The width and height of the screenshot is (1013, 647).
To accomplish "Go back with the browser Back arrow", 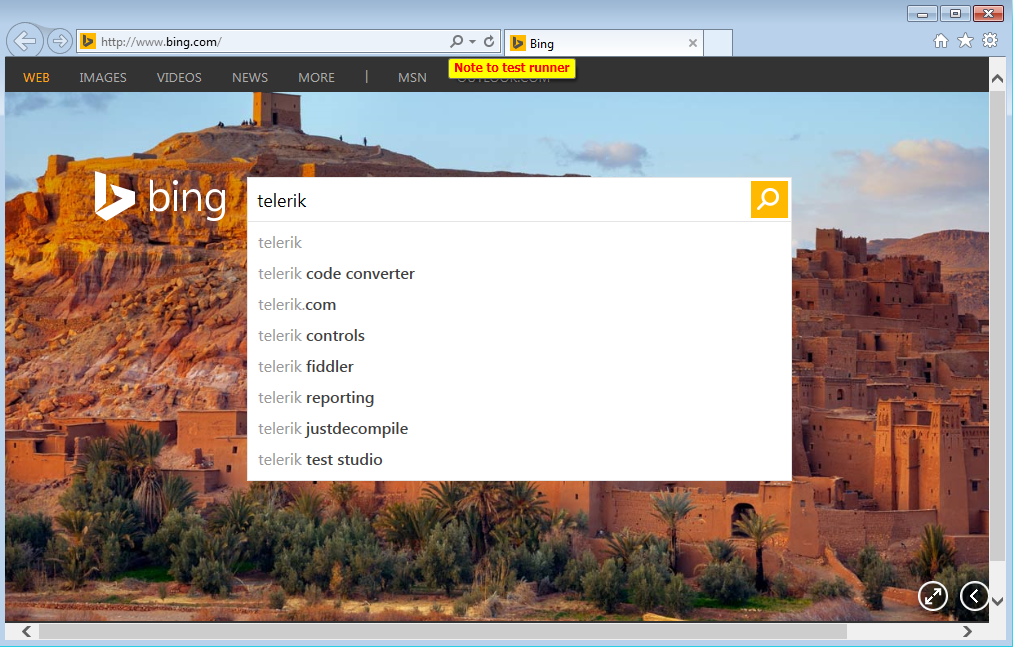I will tap(25, 41).
